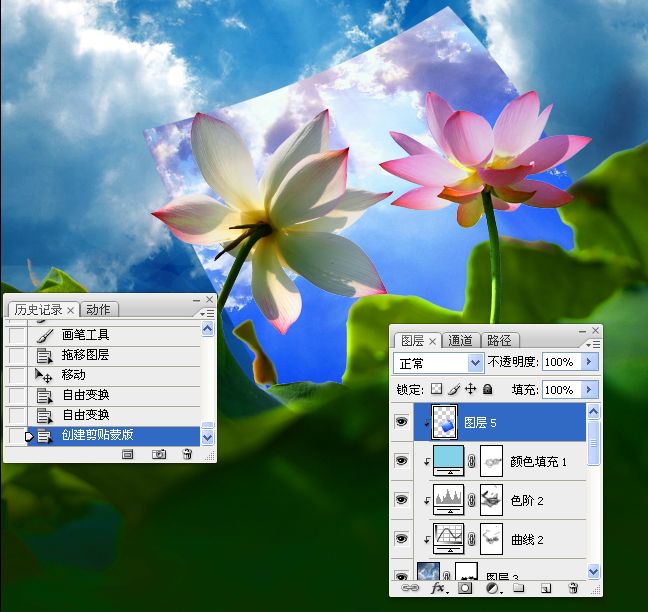
Task: Toggle visibility of 颜色填充 1 layer
Action: pos(402,461)
